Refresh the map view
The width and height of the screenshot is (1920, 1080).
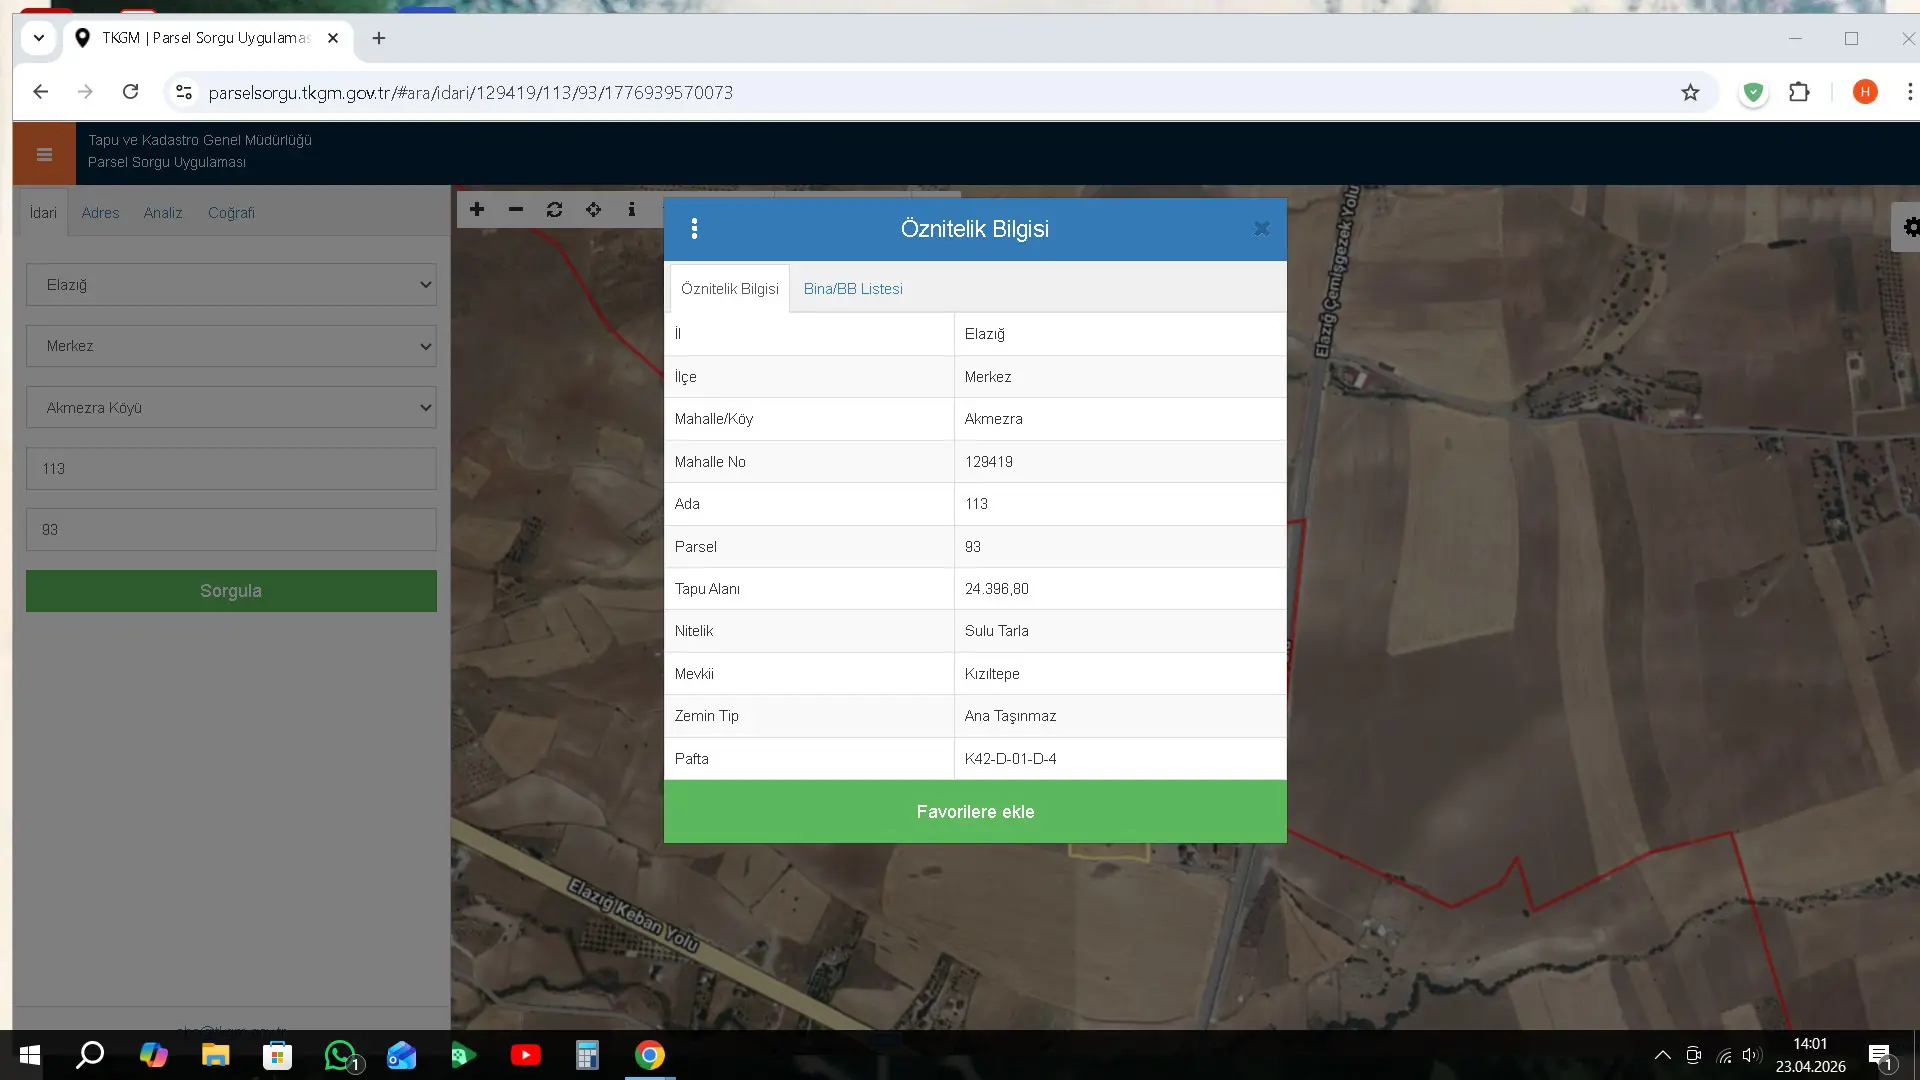[555, 209]
